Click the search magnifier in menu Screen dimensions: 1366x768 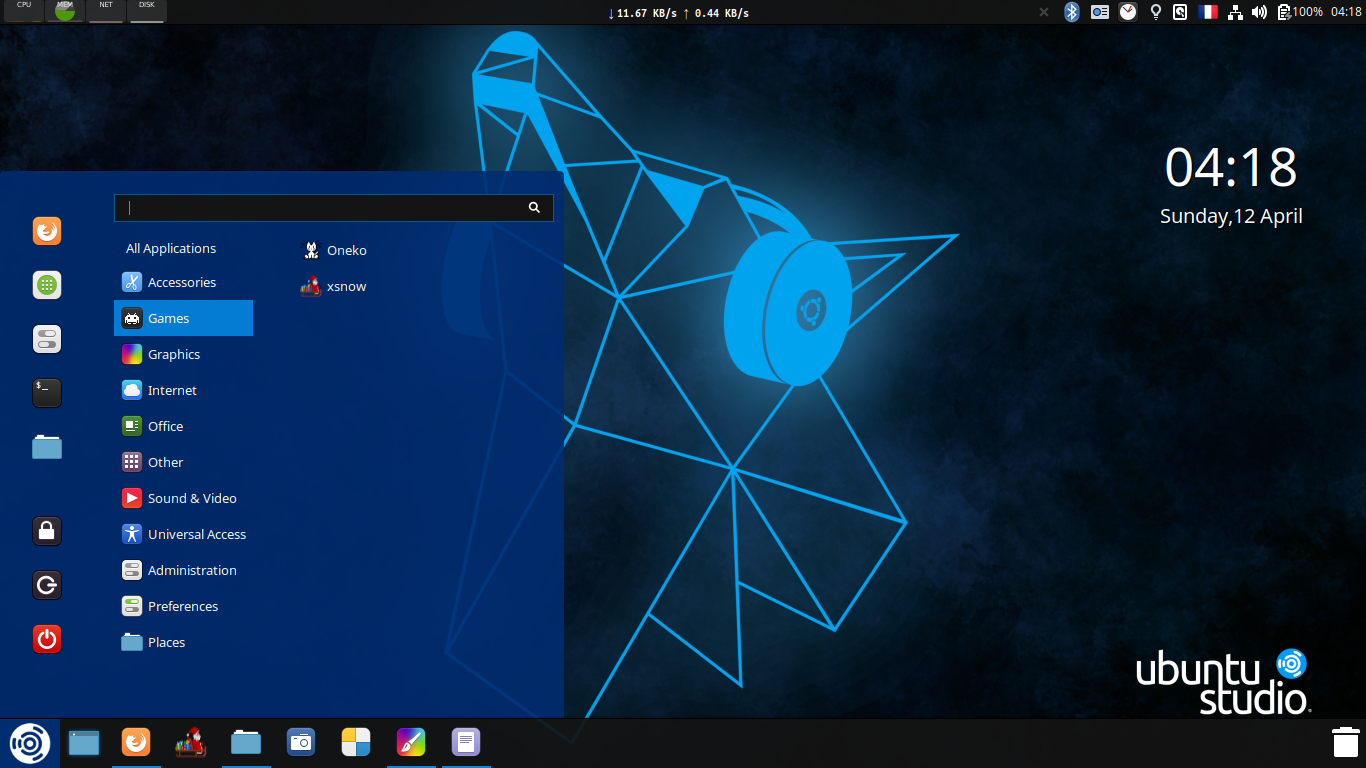pyautogui.click(x=534, y=208)
